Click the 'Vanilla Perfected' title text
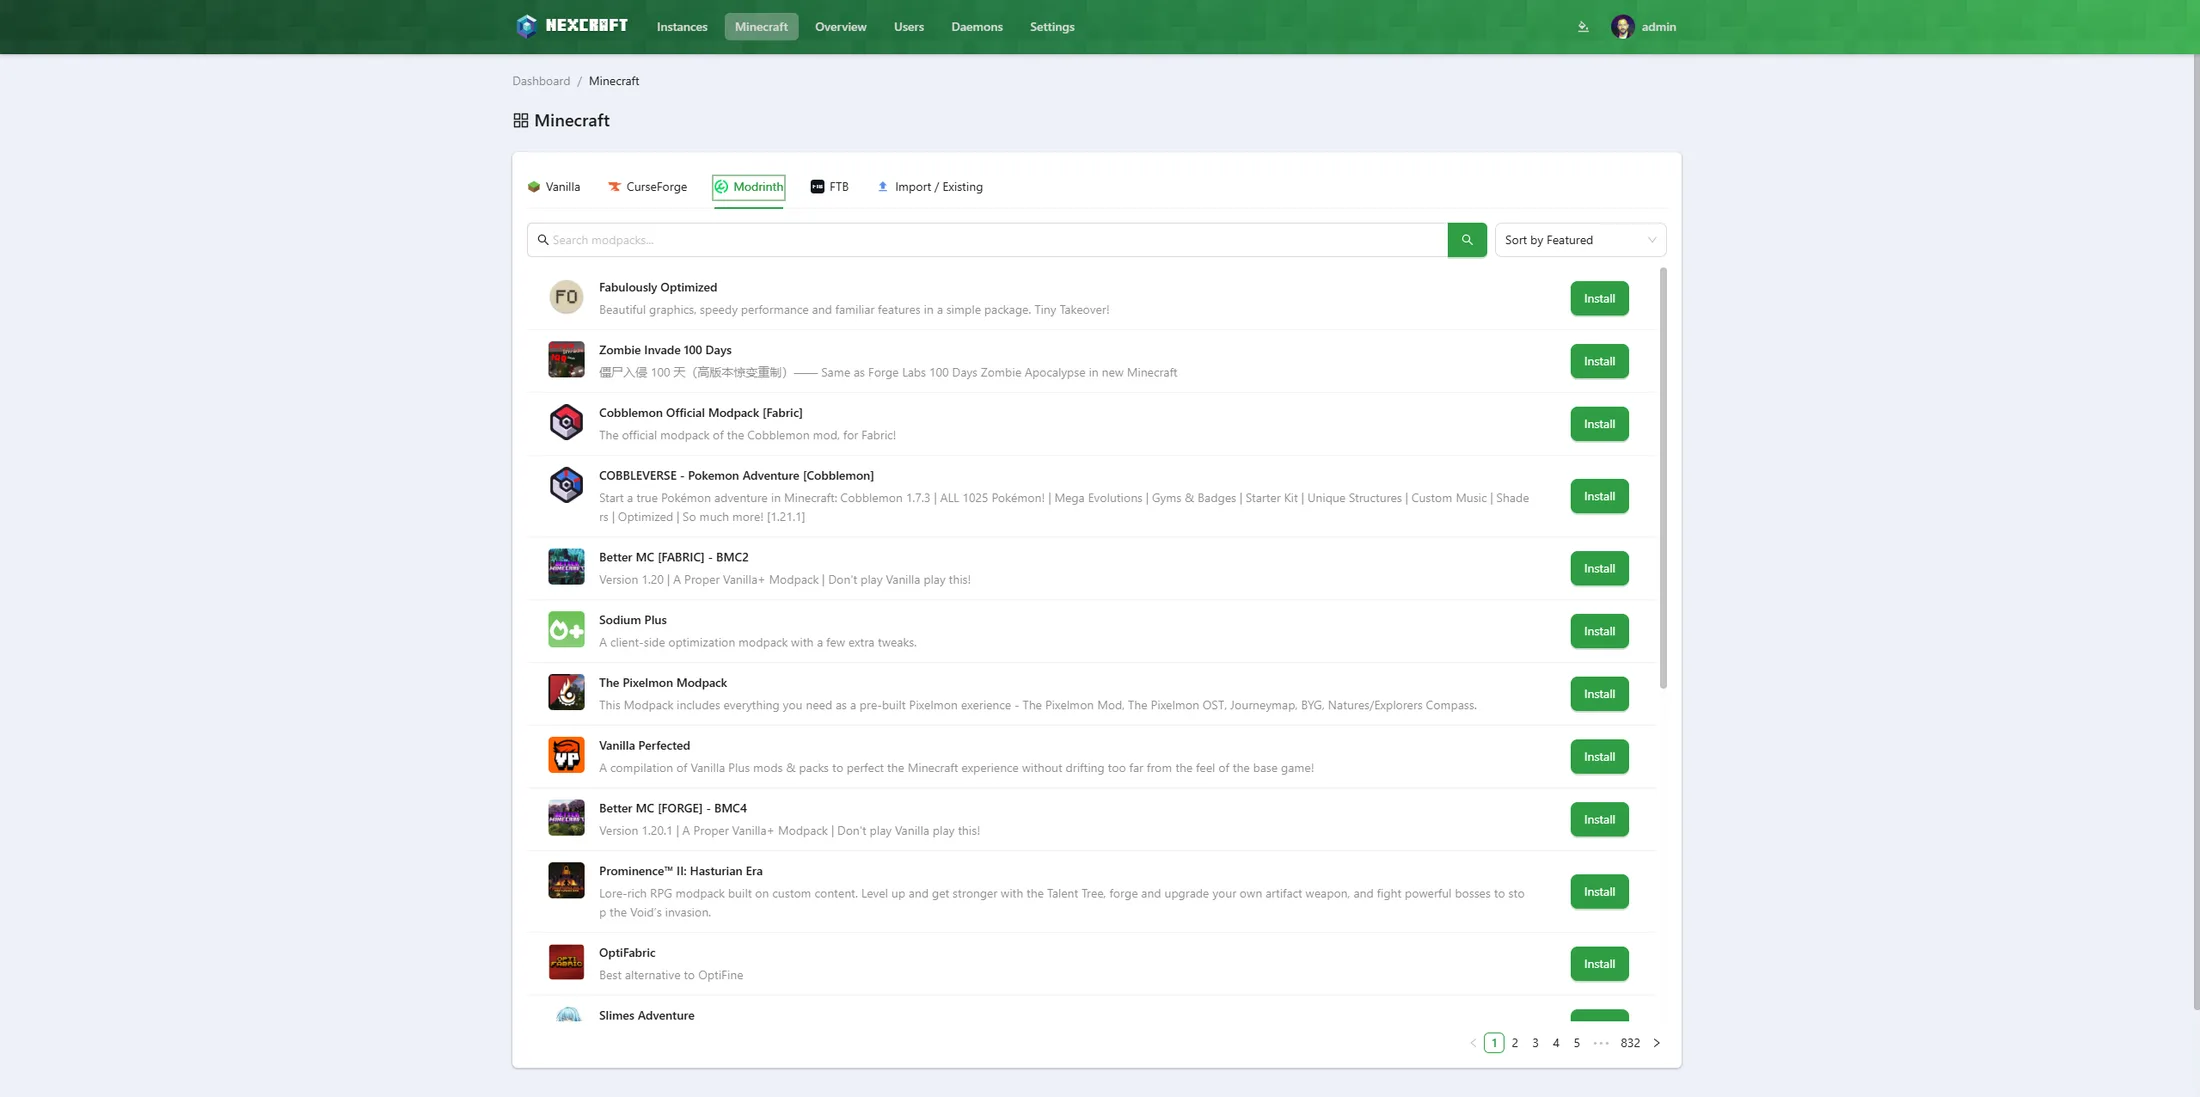The image size is (2200, 1097). pos(644,746)
